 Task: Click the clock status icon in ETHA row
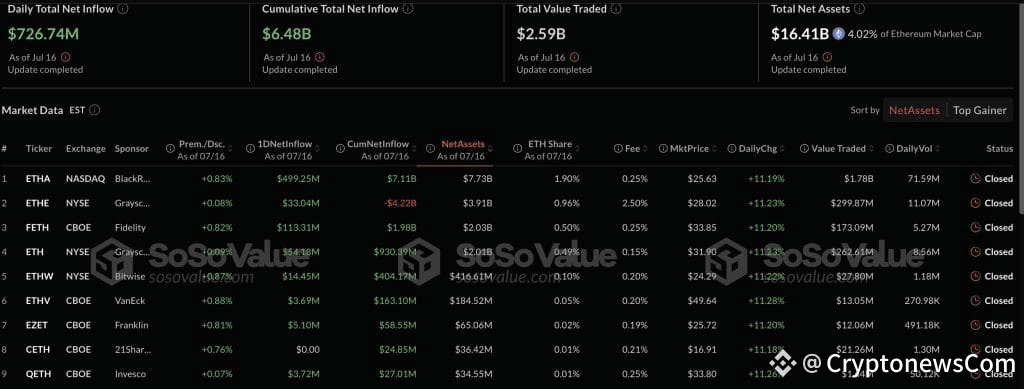[x=976, y=178]
